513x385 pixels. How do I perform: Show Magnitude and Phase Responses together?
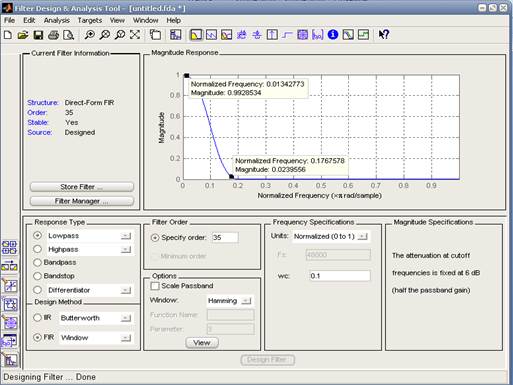226,35
